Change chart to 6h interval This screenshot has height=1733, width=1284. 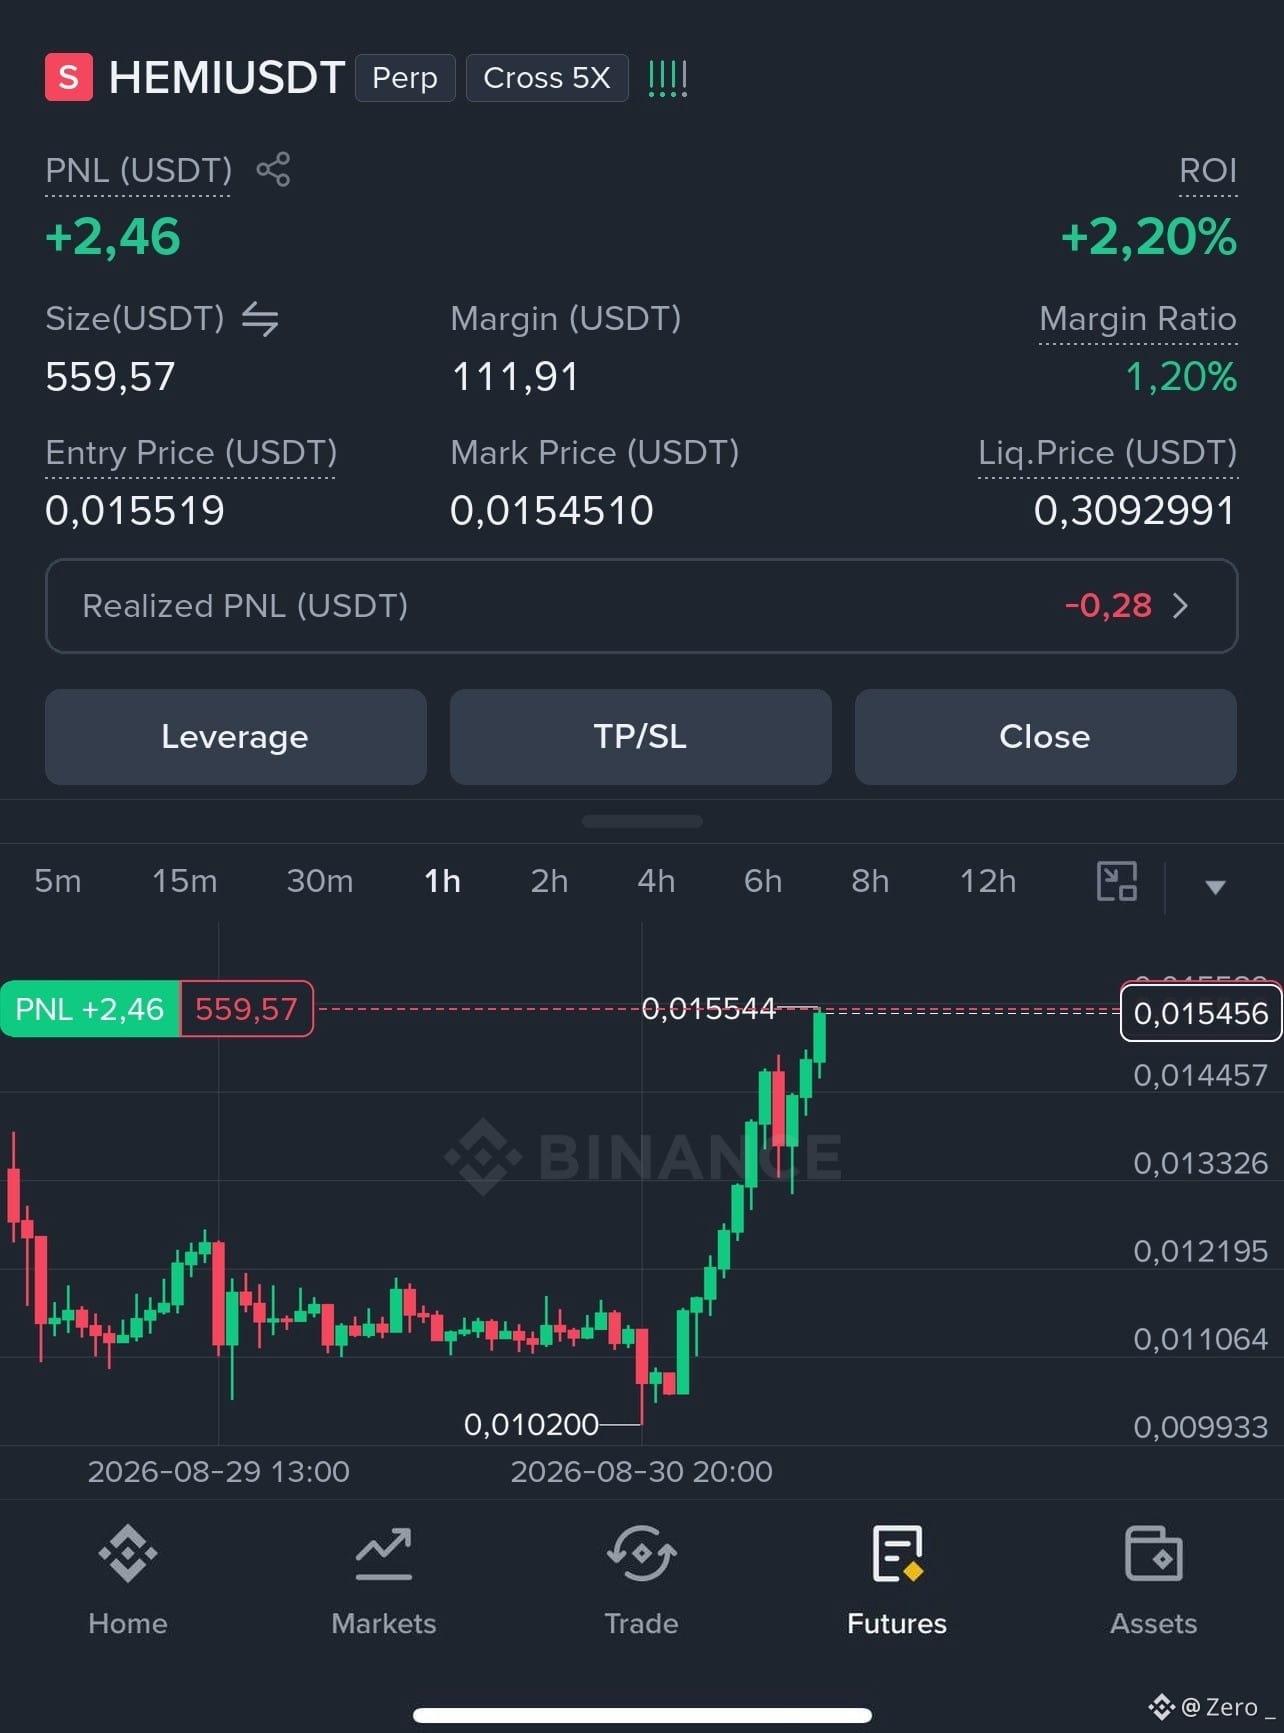coord(763,881)
